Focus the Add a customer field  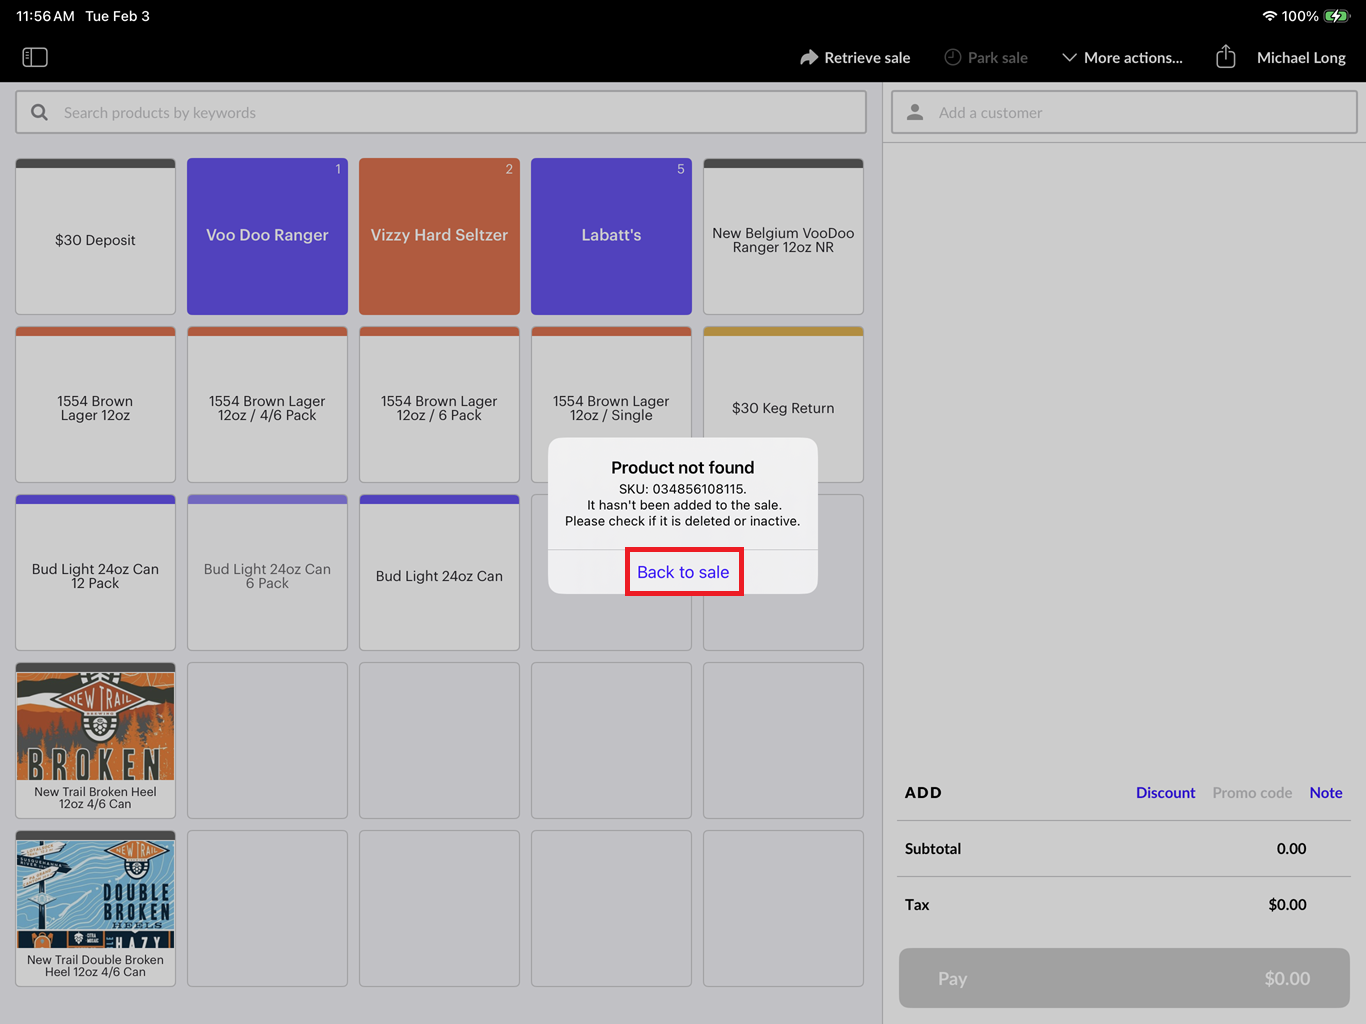[x=1124, y=112]
